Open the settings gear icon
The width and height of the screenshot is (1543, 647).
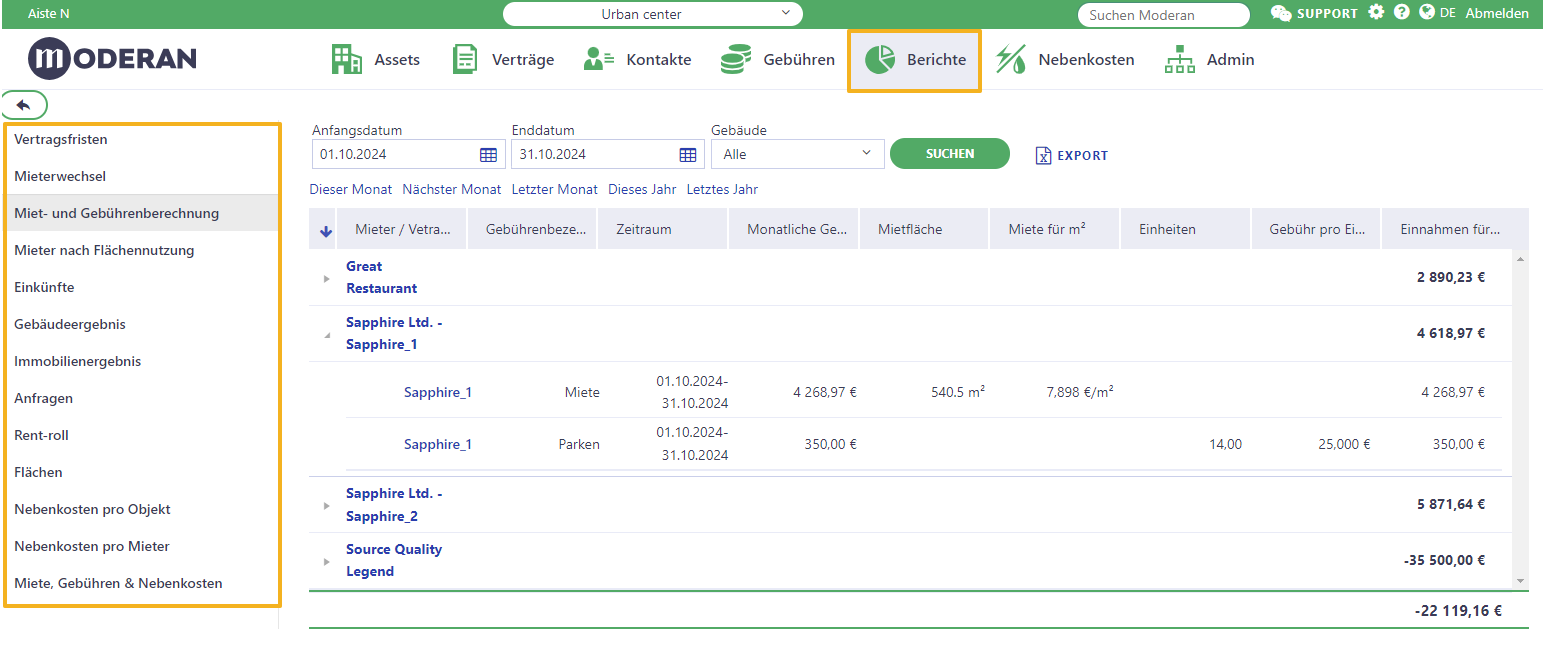click(1377, 12)
